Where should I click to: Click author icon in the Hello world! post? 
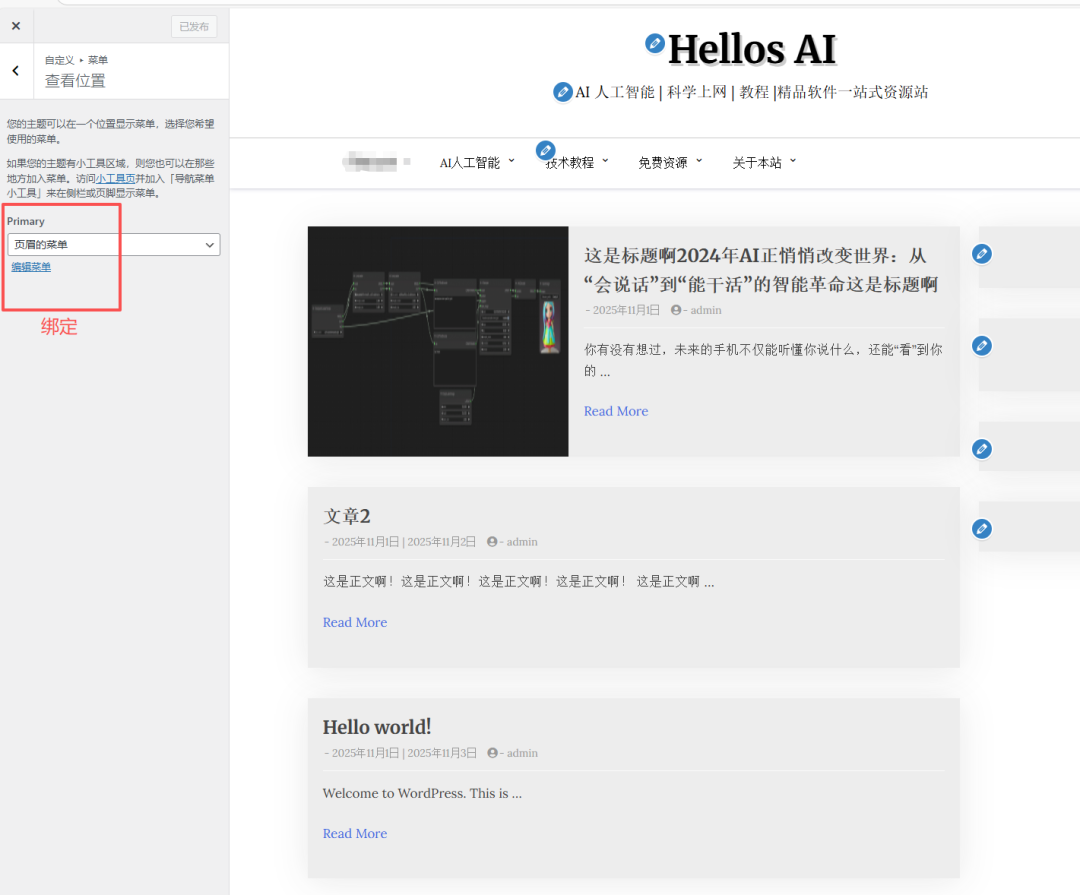click(x=492, y=753)
